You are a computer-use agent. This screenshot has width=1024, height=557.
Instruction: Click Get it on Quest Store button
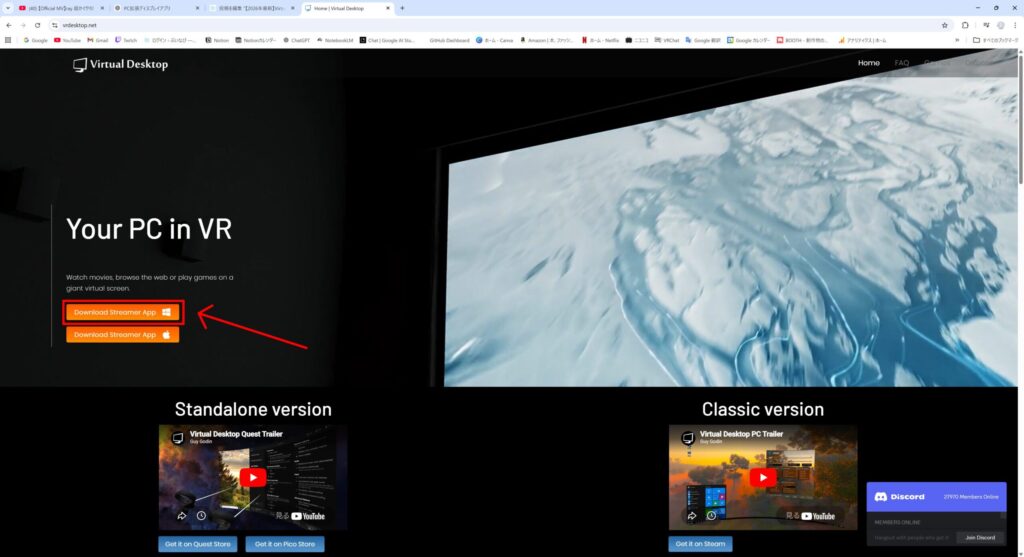[x=197, y=544]
